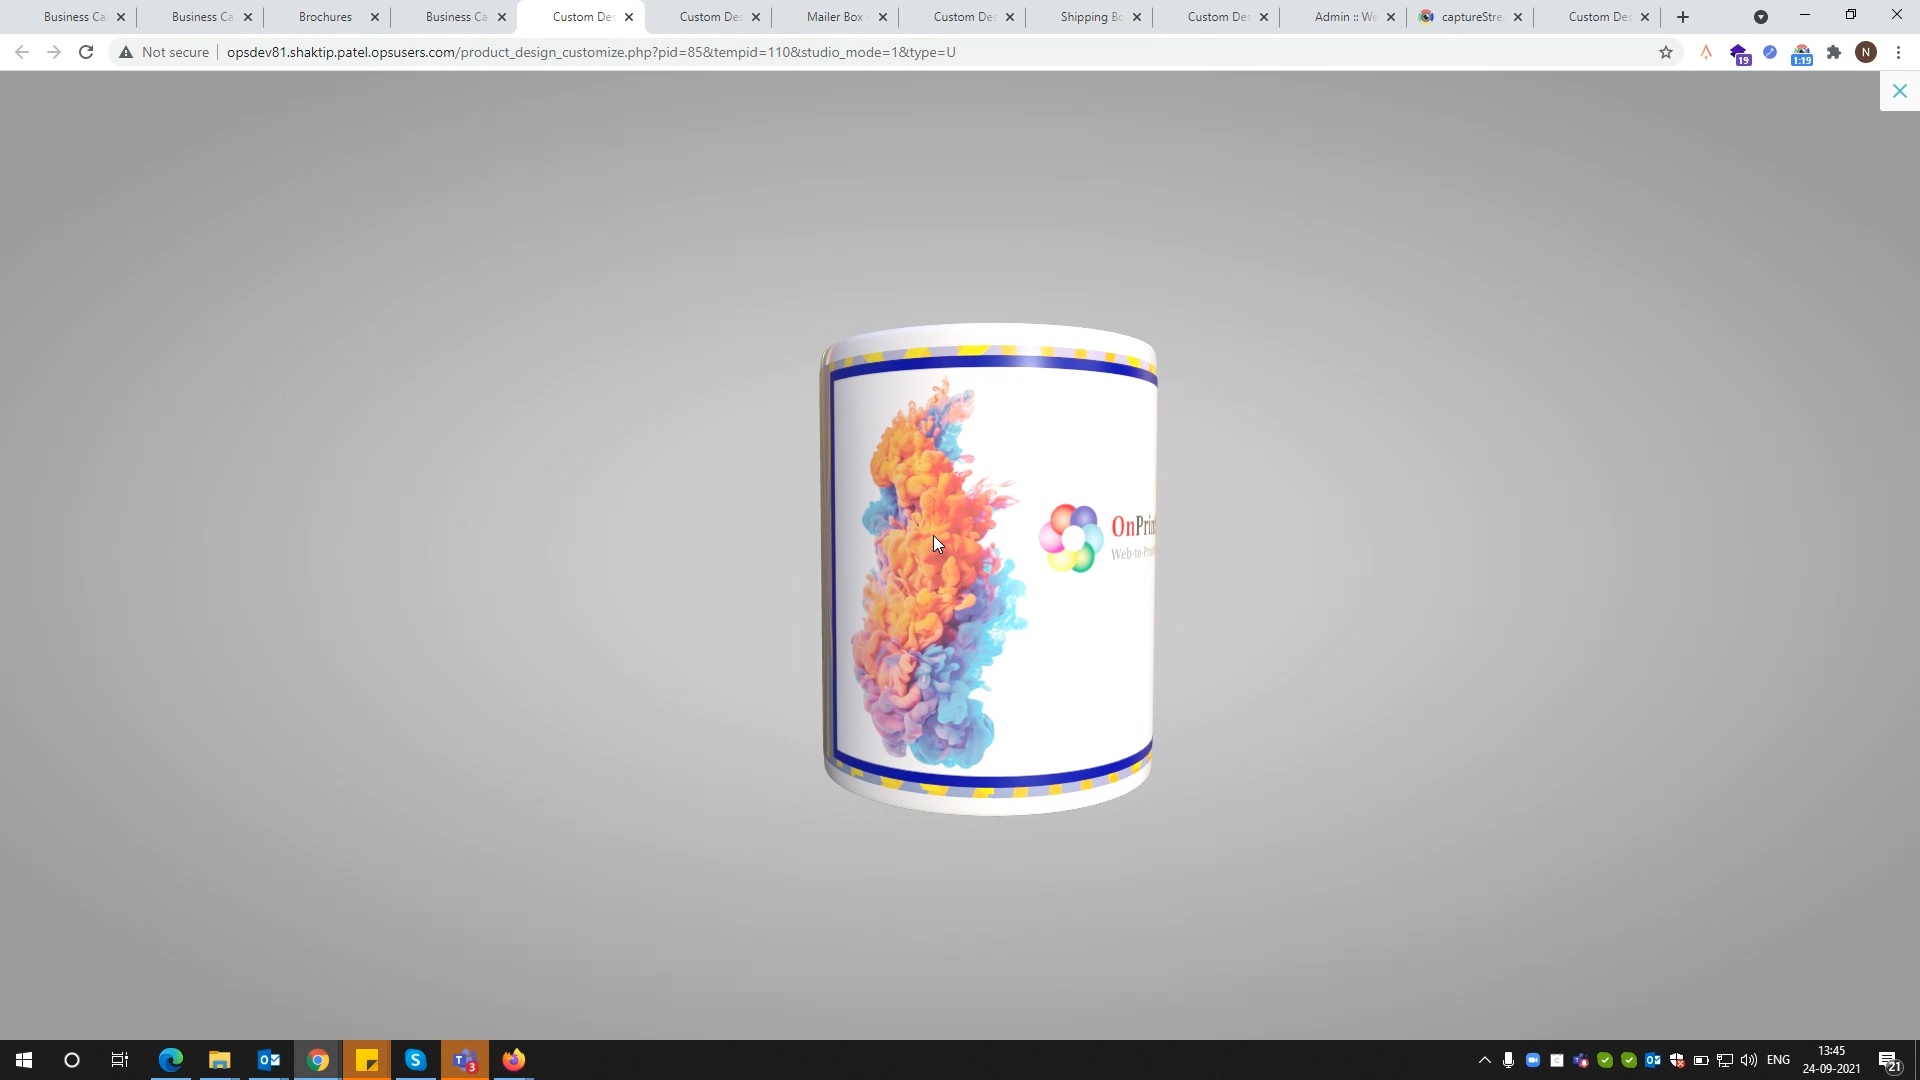Expand the tab search dropdown
The width and height of the screenshot is (1920, 1080).
click(1760, 17)
